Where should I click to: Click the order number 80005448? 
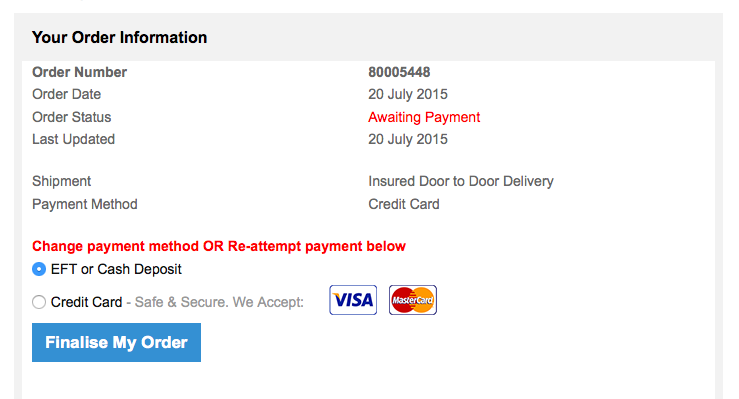399,72
